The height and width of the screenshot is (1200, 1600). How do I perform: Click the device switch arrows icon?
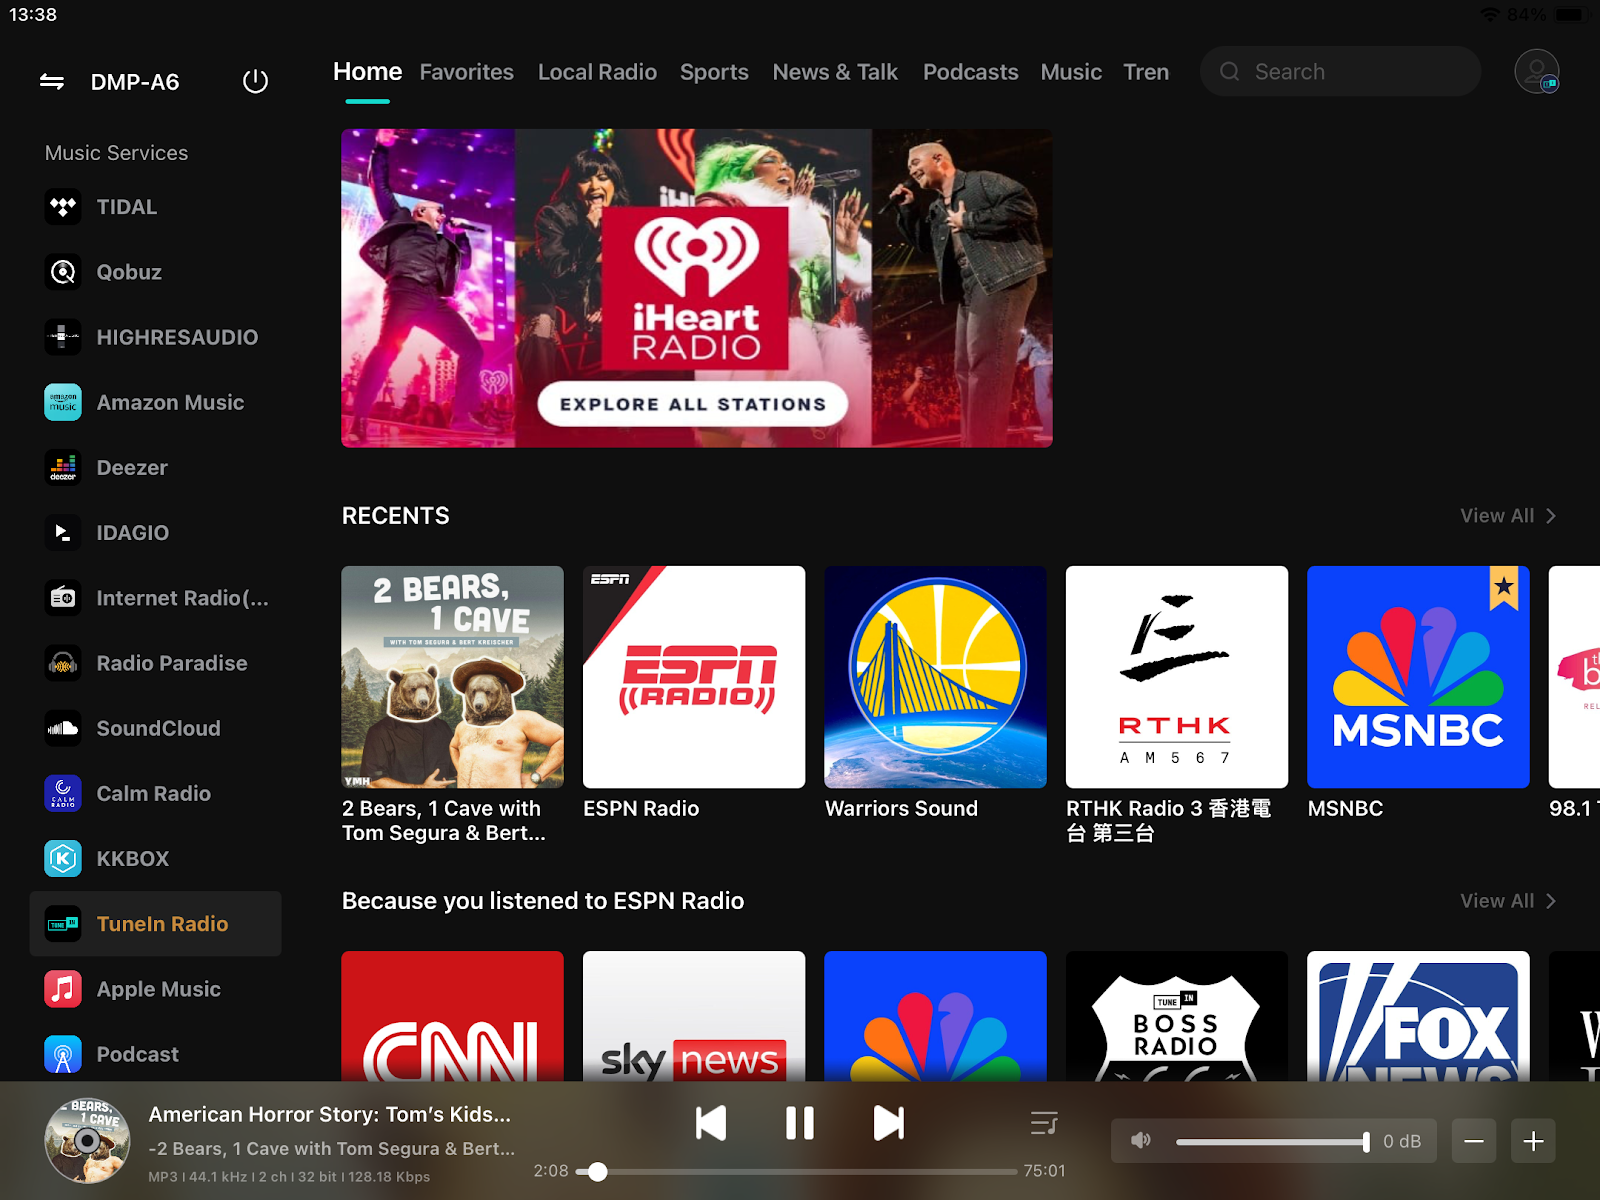pos(52,82)
